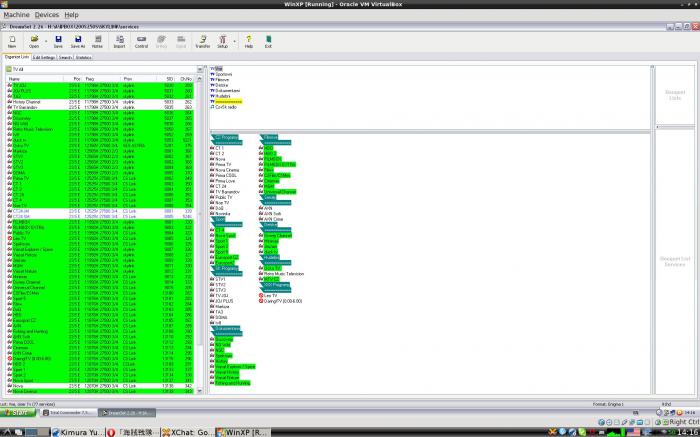Select Leo TV in bouquet services
The image size is (700, 437).
point(270,295)
